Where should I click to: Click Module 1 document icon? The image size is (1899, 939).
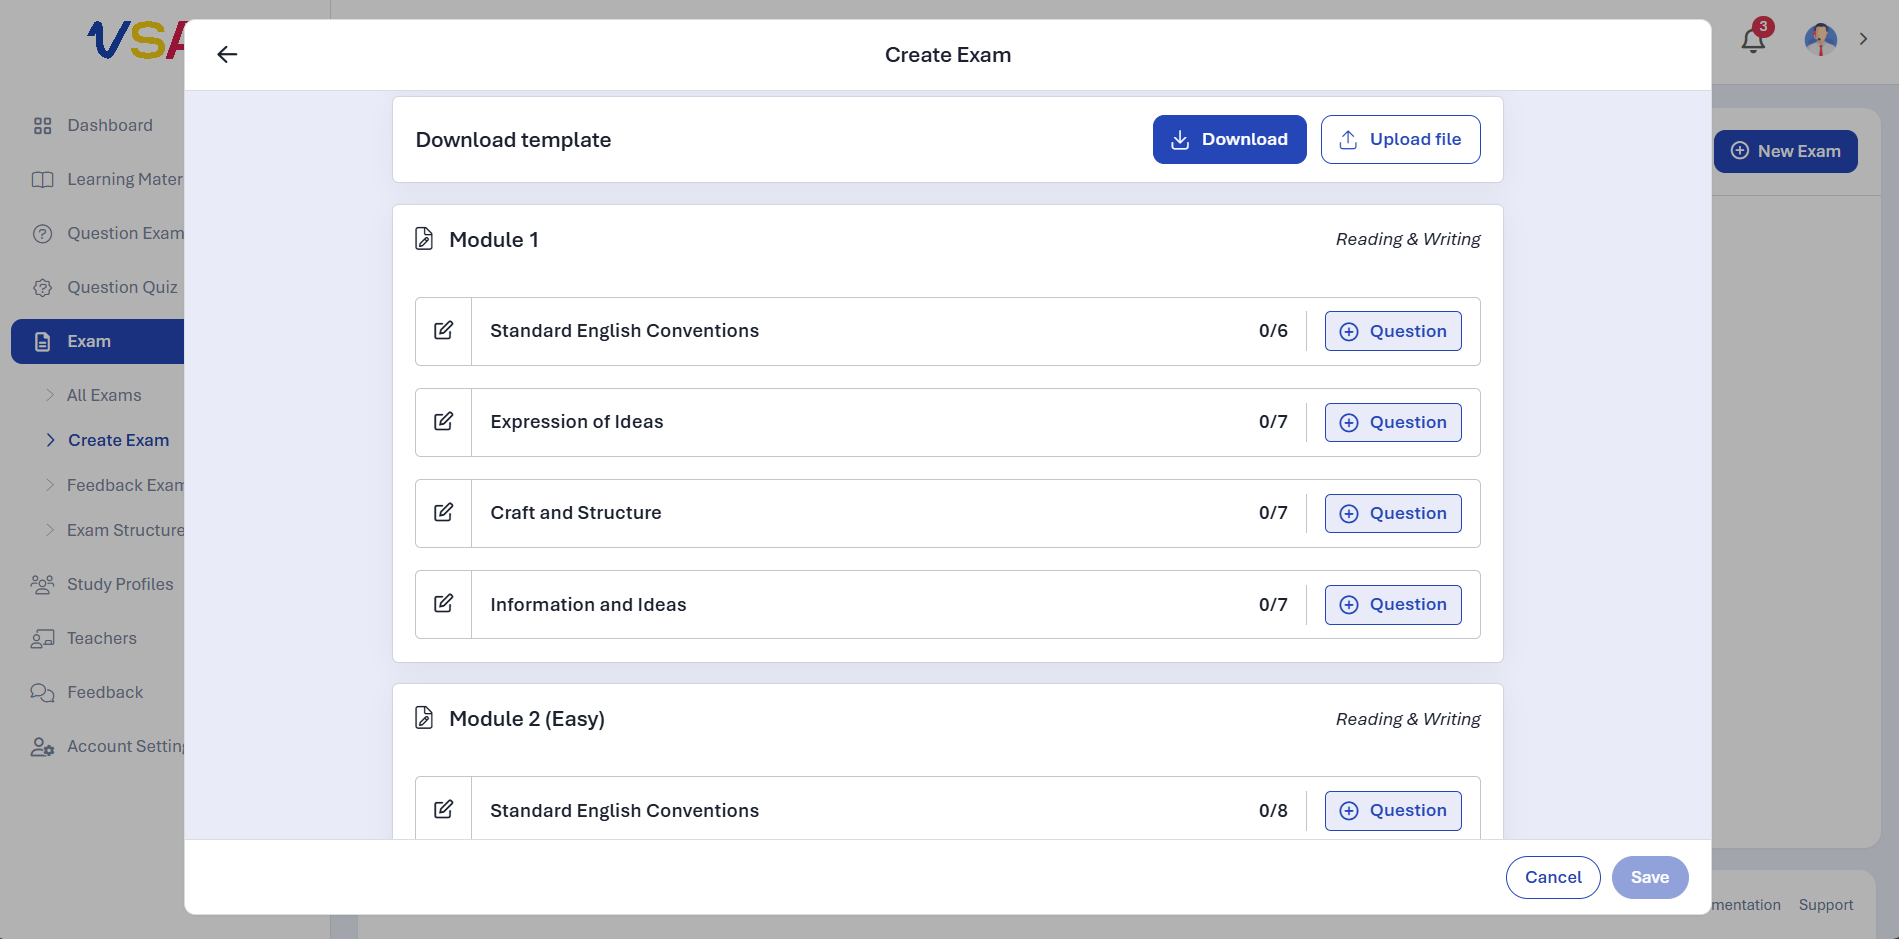click(424, 239)
